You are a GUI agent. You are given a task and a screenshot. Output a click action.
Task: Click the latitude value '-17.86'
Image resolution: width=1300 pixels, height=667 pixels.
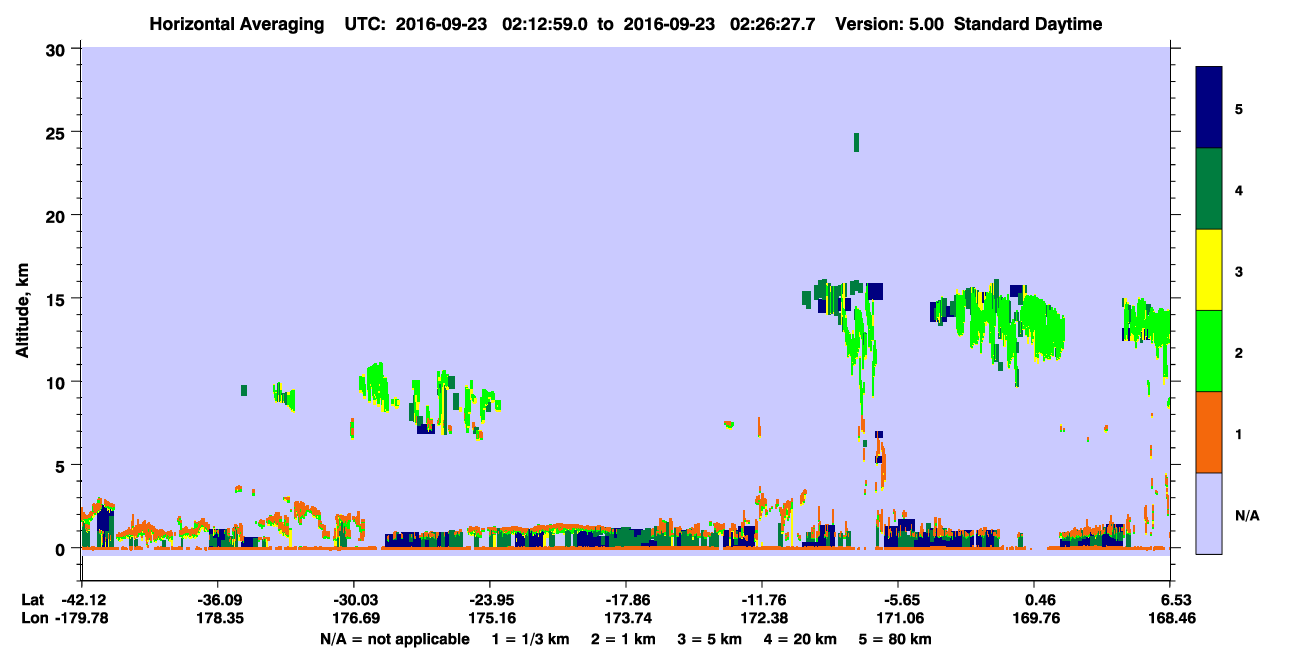click(x=625, y=599)
